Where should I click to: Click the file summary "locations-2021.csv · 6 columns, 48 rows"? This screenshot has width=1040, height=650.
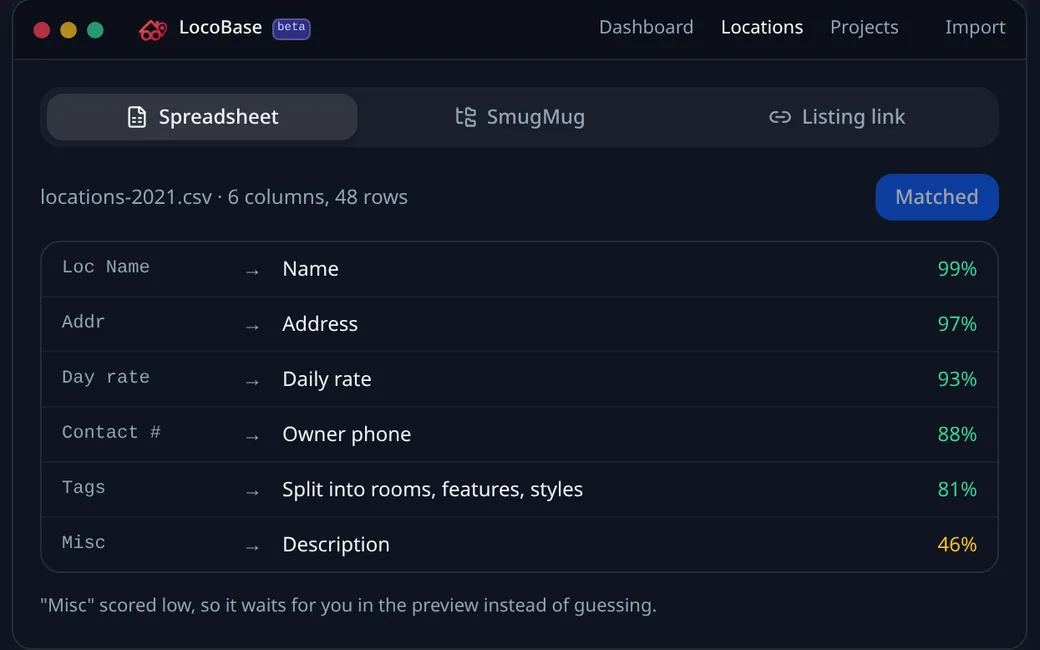[x=224, y=197]
